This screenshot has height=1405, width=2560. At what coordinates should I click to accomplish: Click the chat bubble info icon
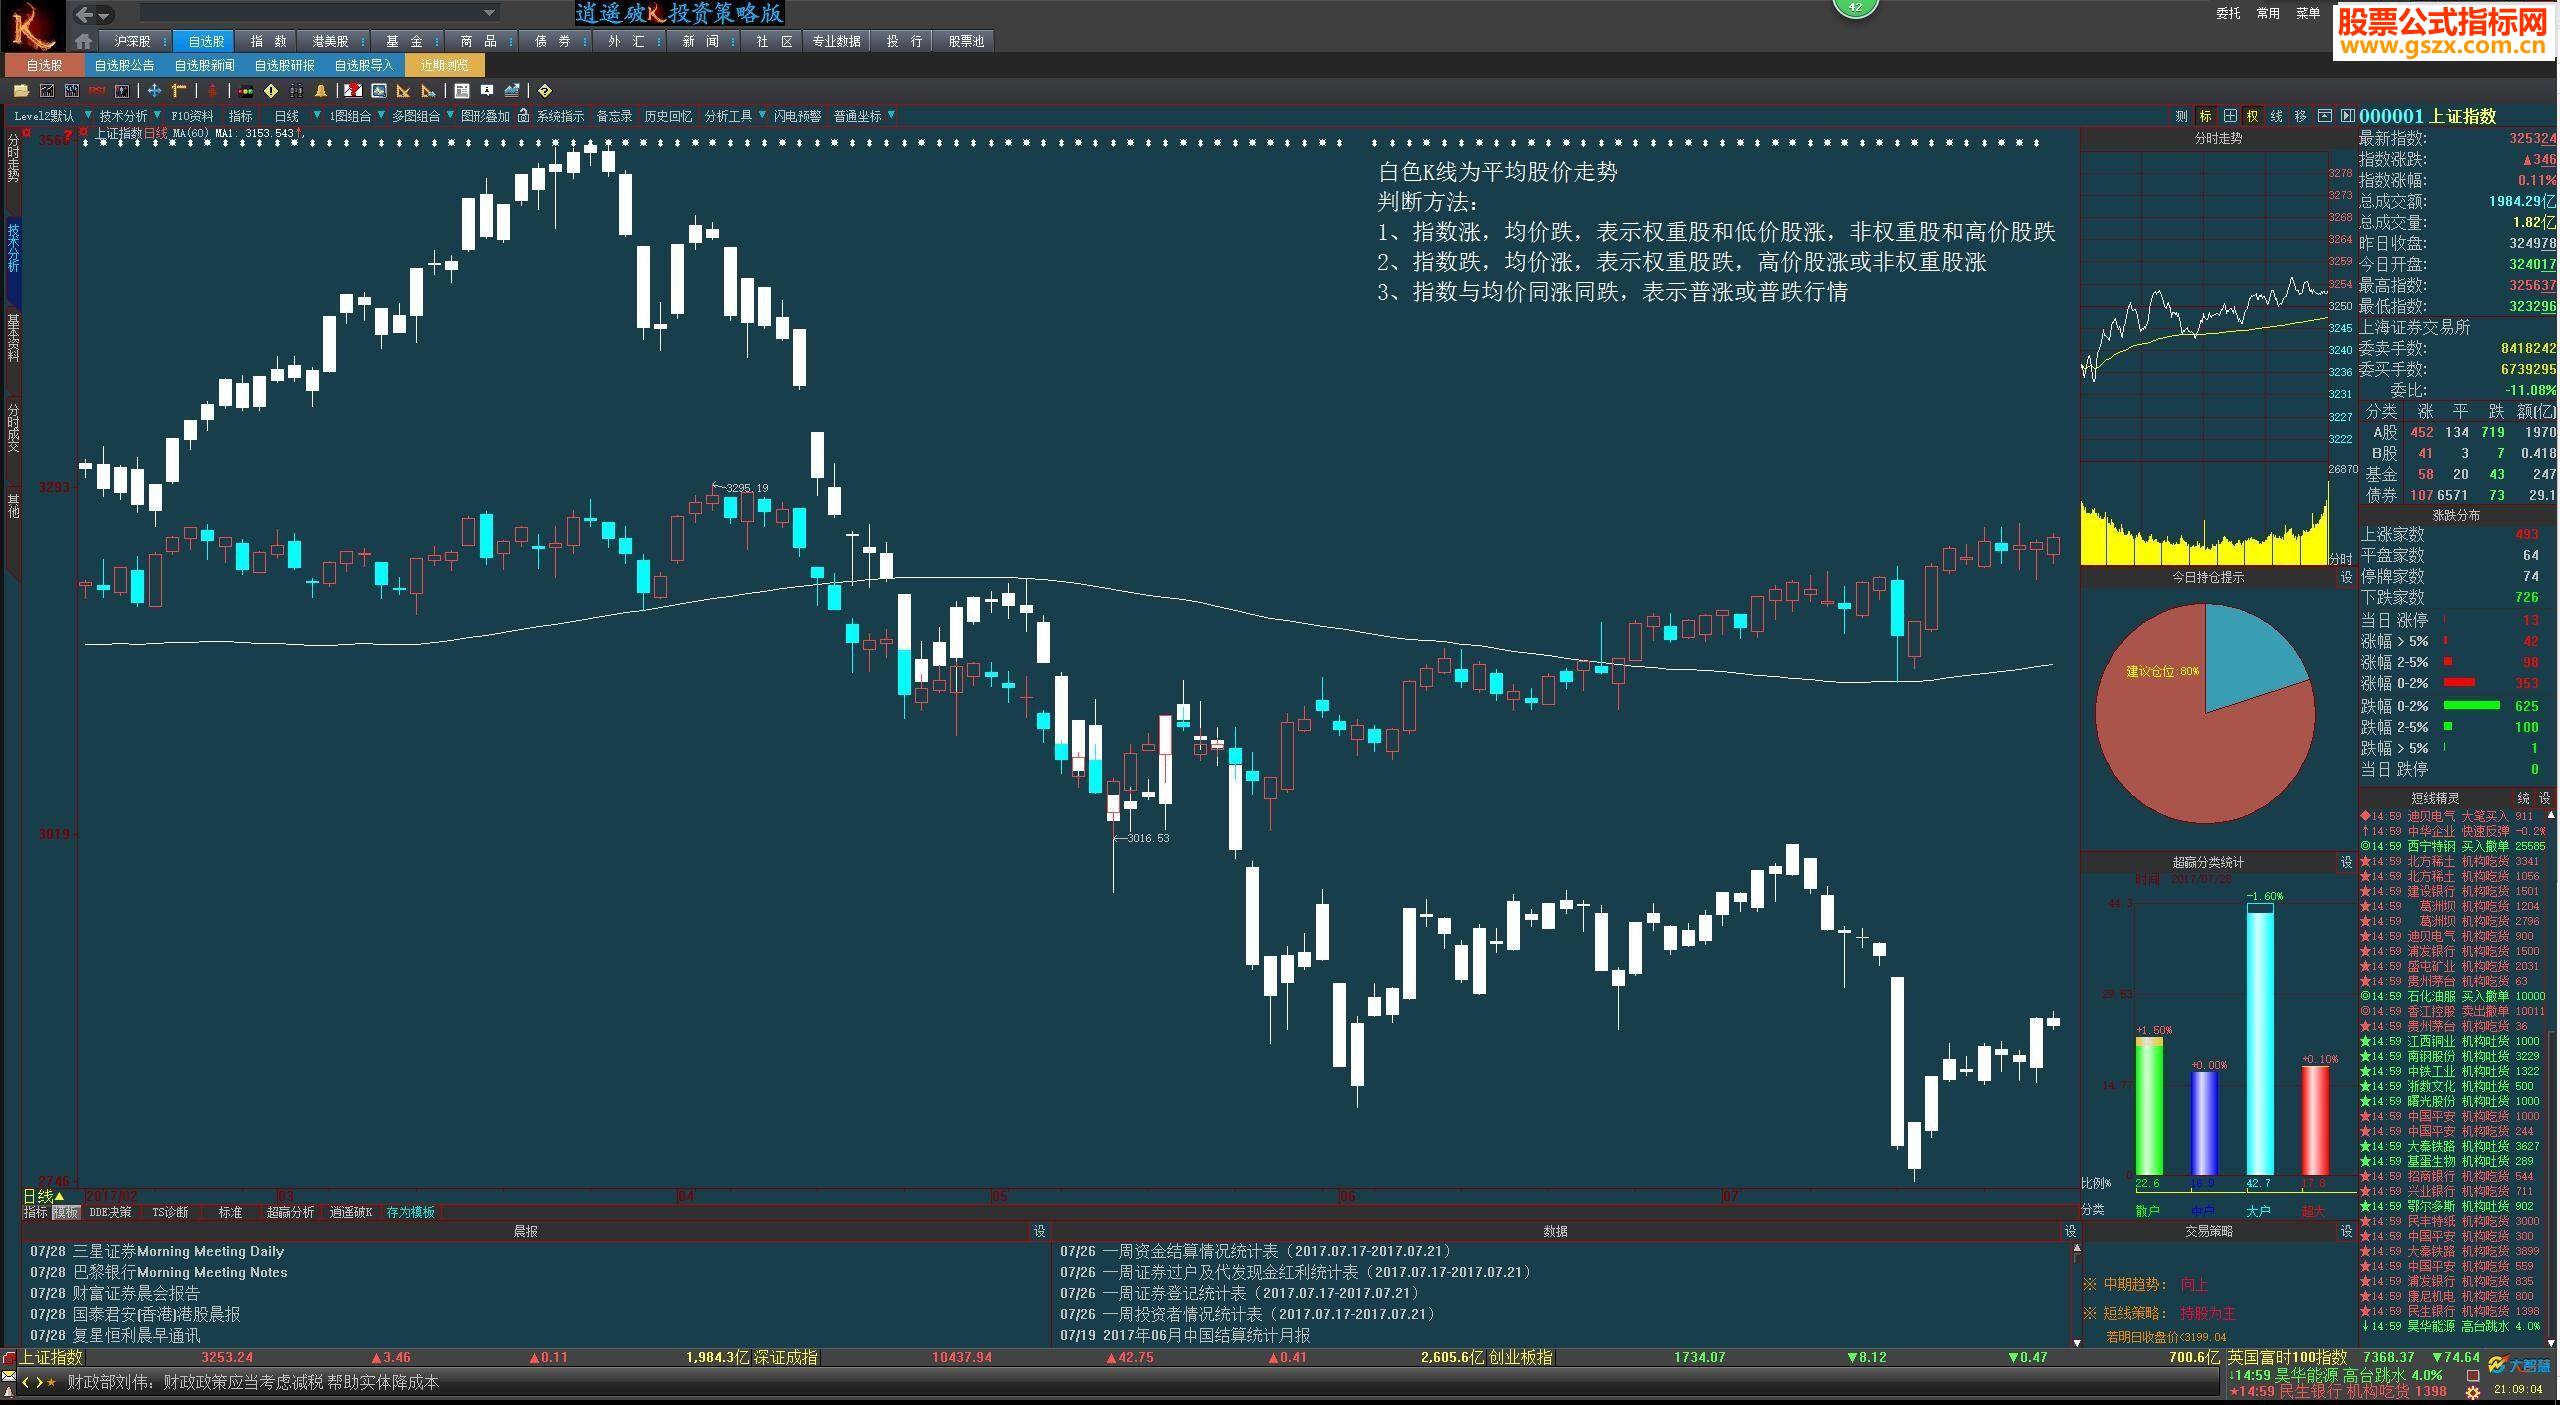[x=487, y=90]
